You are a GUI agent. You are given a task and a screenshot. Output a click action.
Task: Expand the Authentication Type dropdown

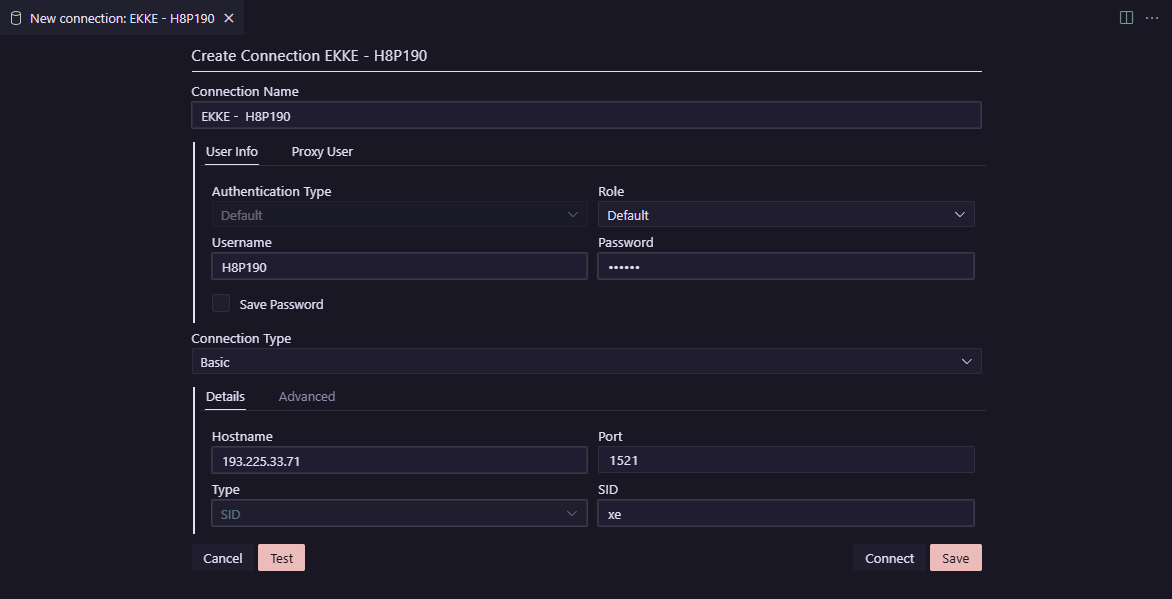click(x=398, y=214)
